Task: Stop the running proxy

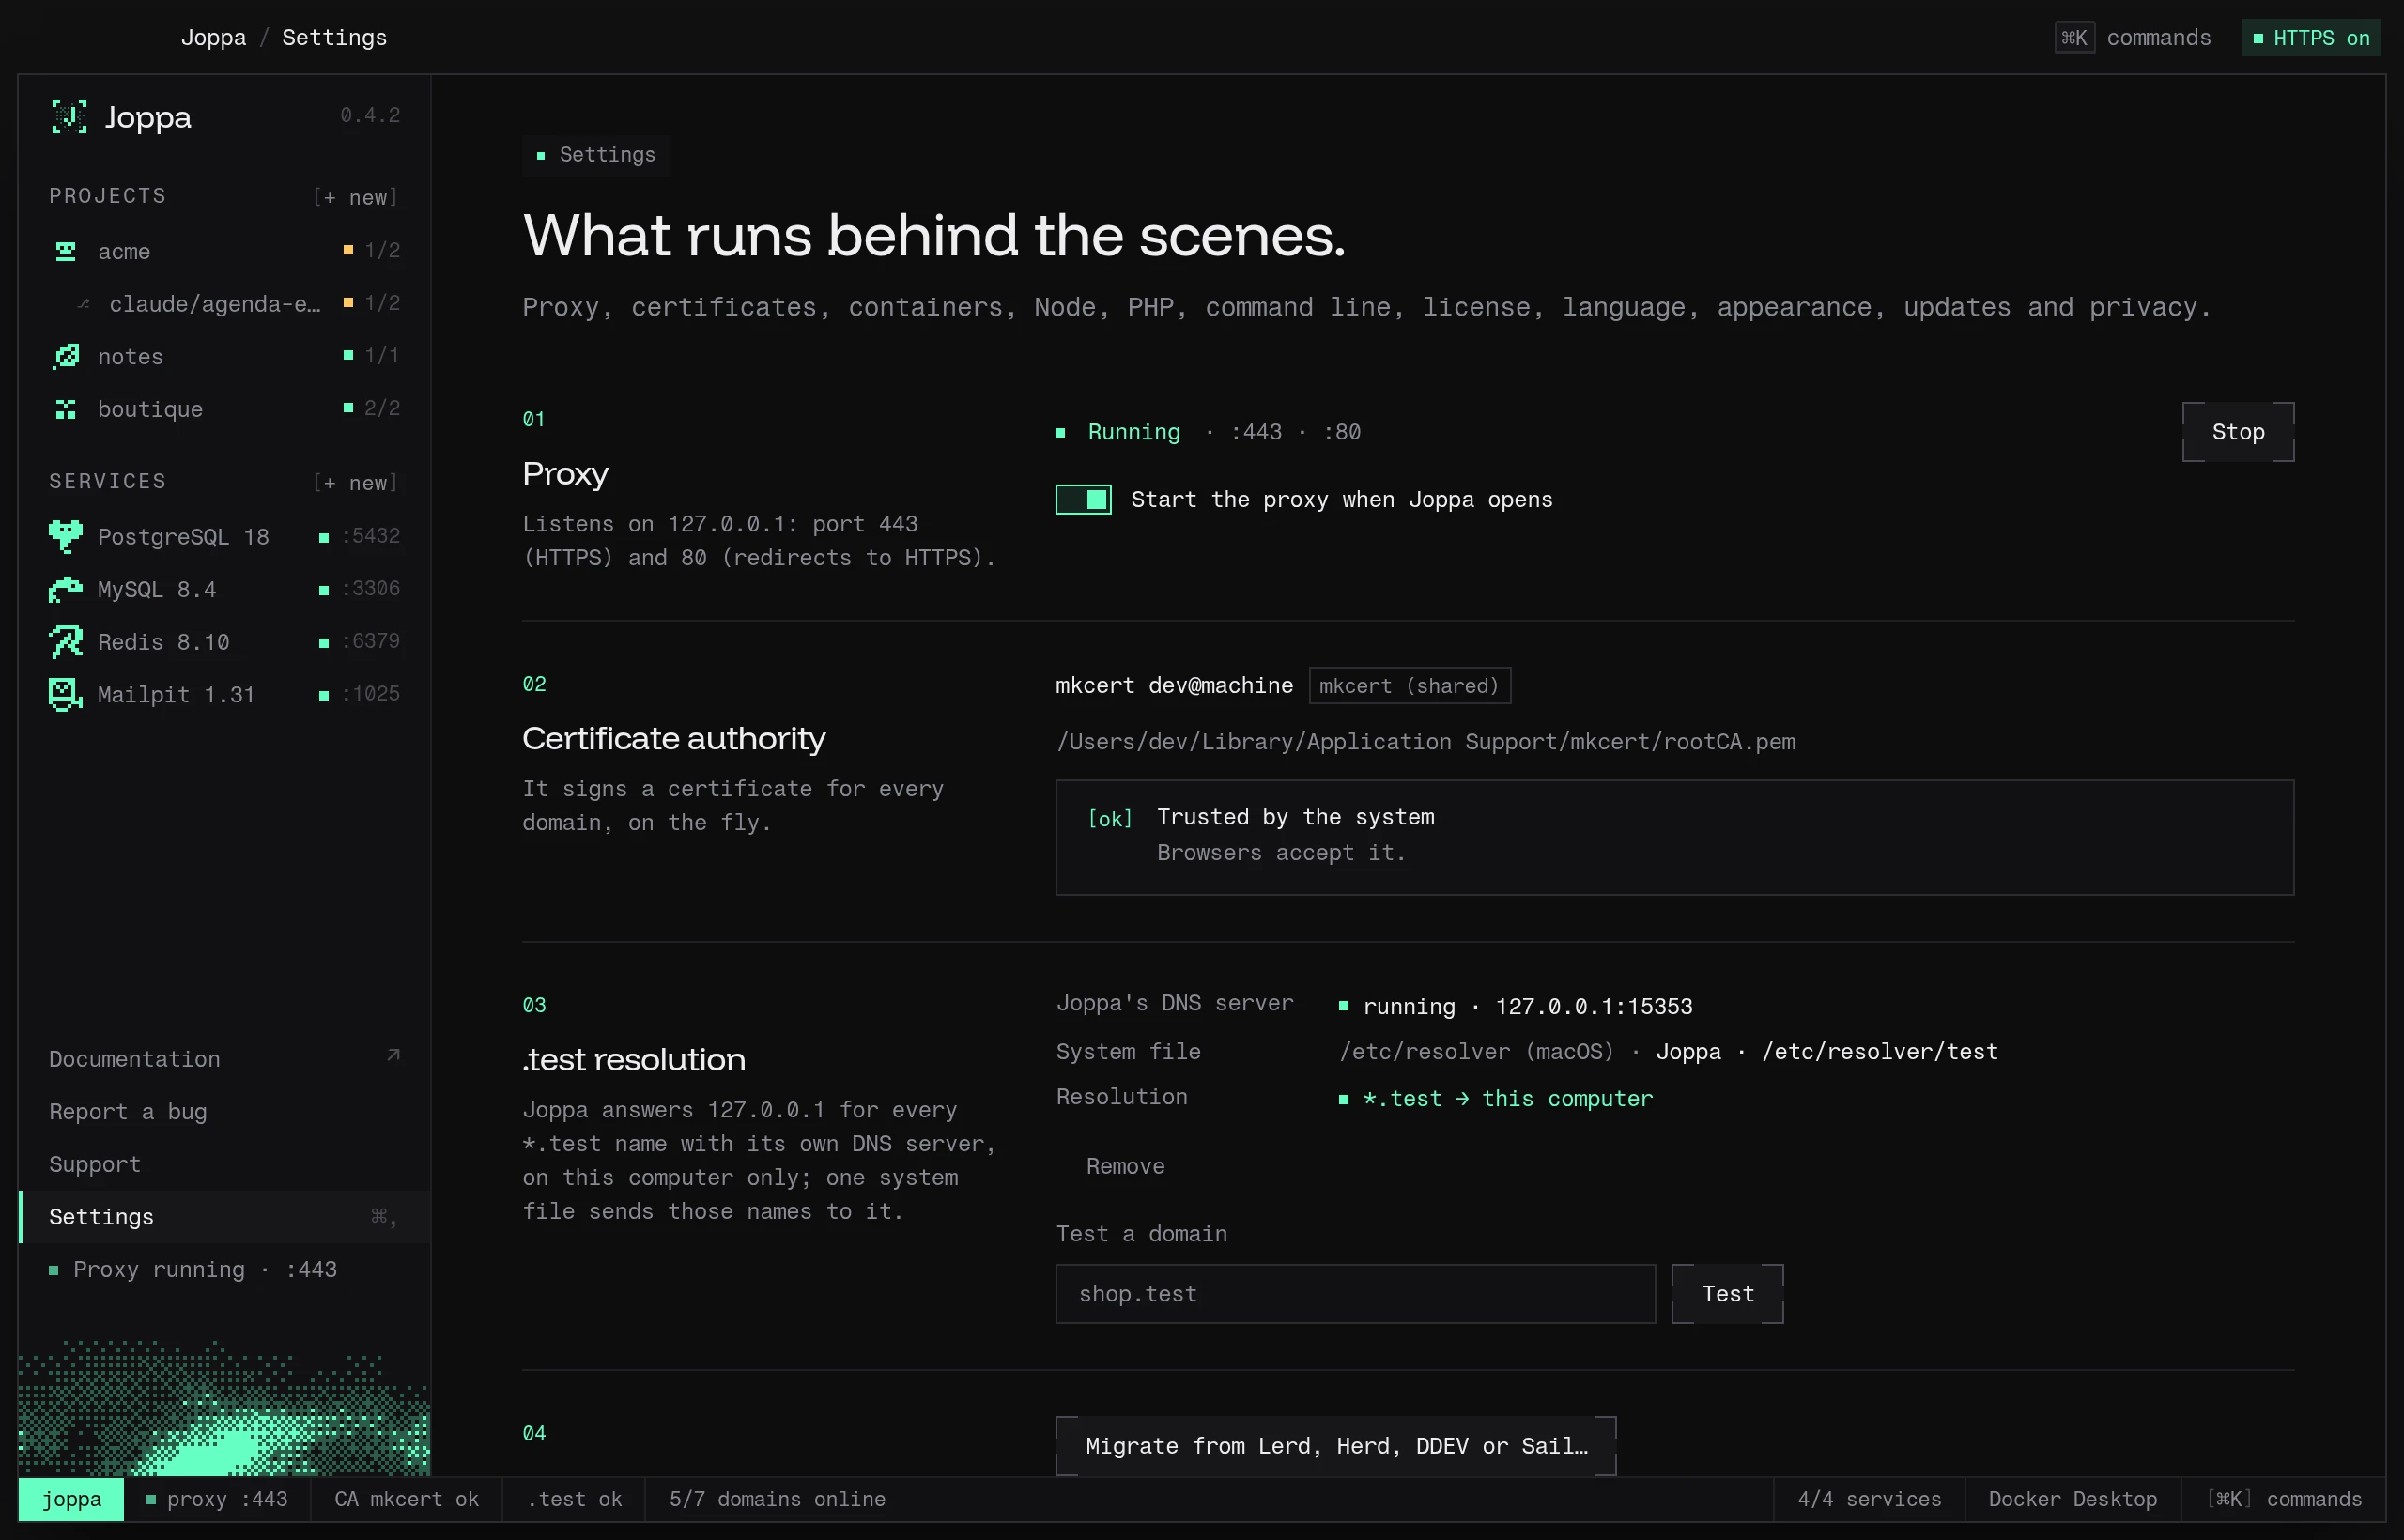Action: tap(2238, 432)
